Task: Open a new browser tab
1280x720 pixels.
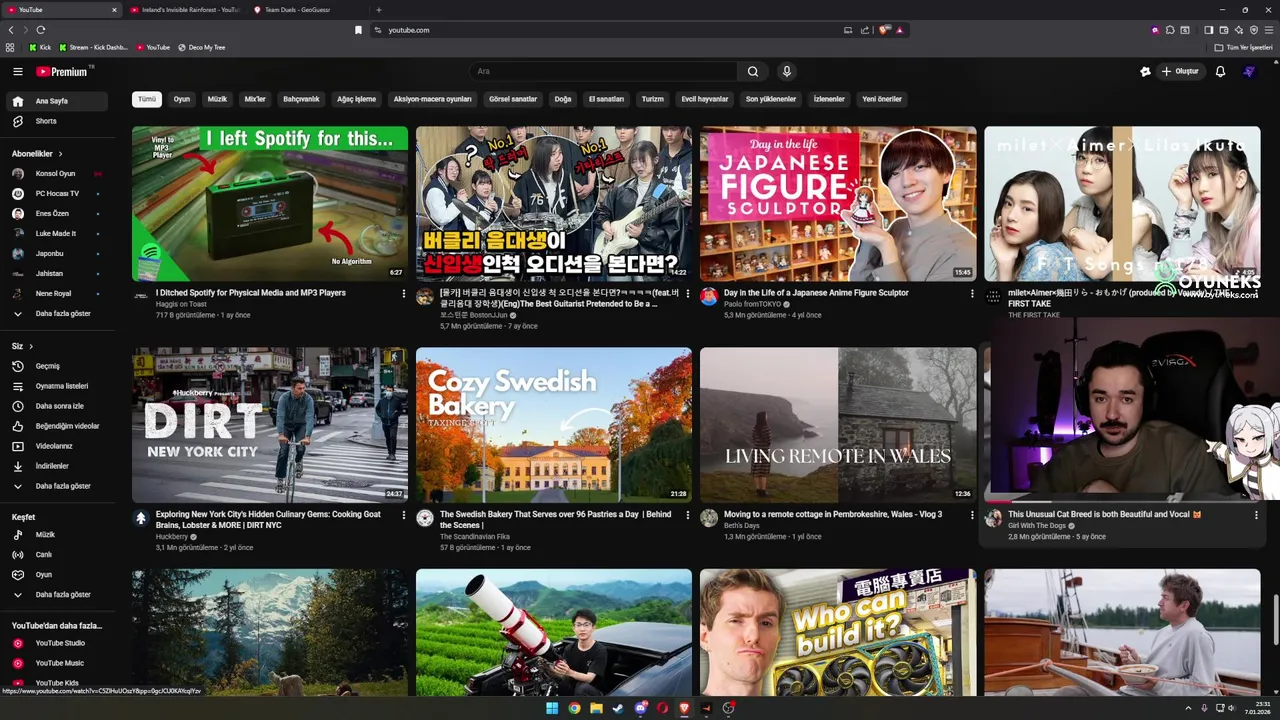Action: pos(378,10)
